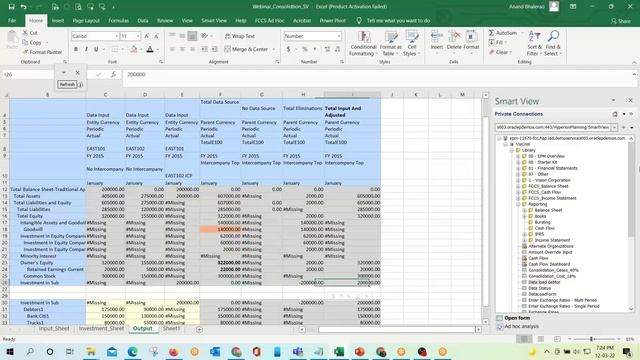640x360 pixels.
Task: Open Cell Styles gallery
Action: tap(411, 44)
